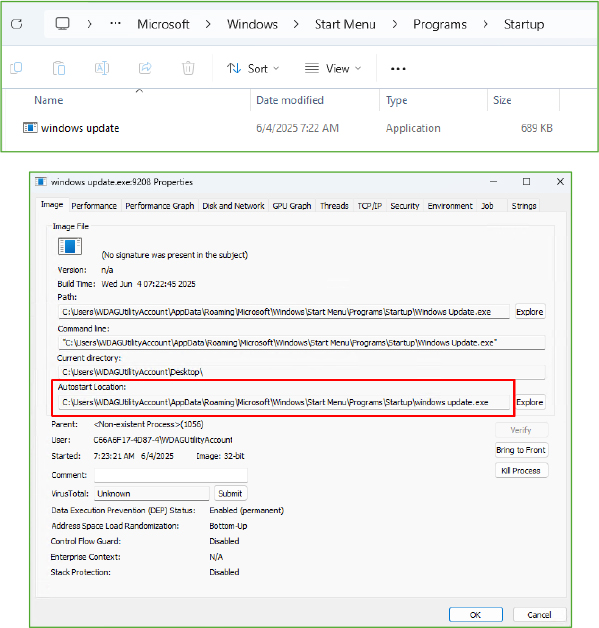Viewport: 599px width, 628px height.
Task: Sort files by the Name column header
Action: point(48,100)
